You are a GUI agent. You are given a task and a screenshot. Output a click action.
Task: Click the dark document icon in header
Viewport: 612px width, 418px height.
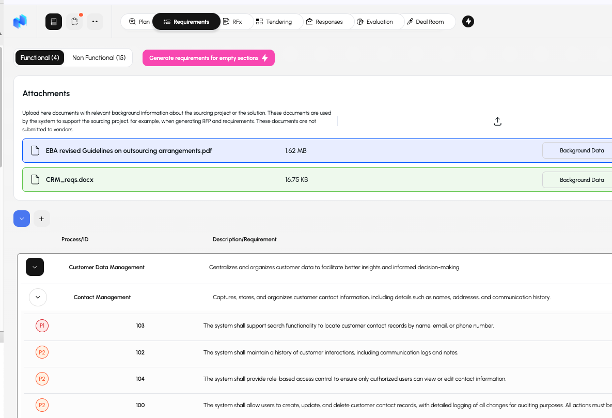point(53,21)
